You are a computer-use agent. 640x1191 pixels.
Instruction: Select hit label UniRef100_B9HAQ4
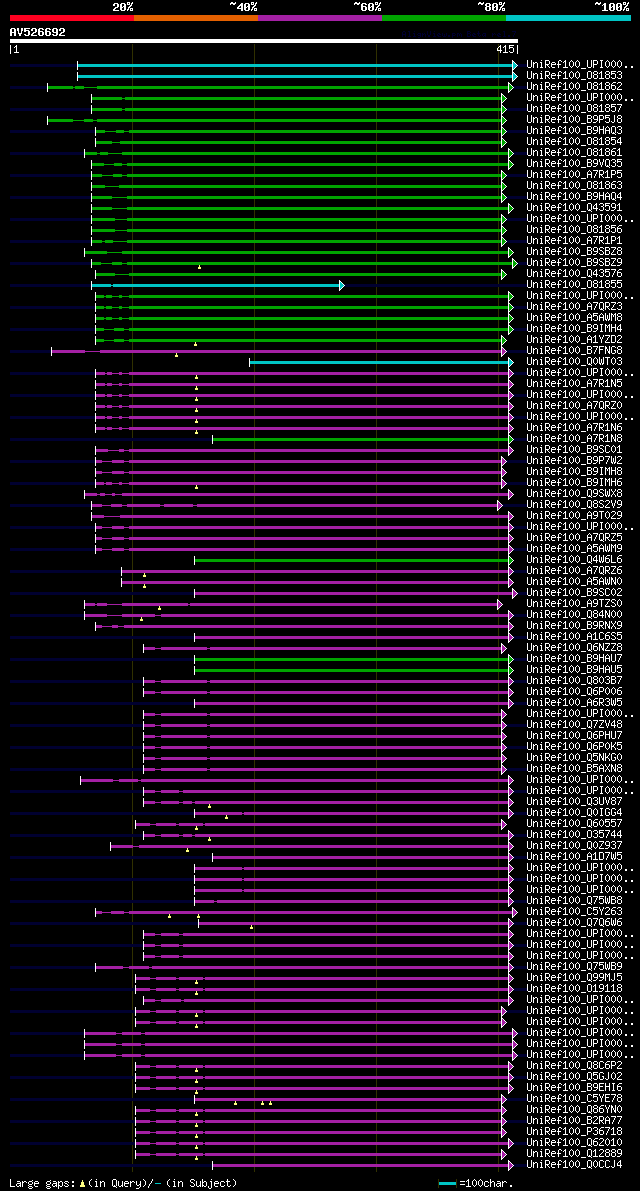coord(574,197)
